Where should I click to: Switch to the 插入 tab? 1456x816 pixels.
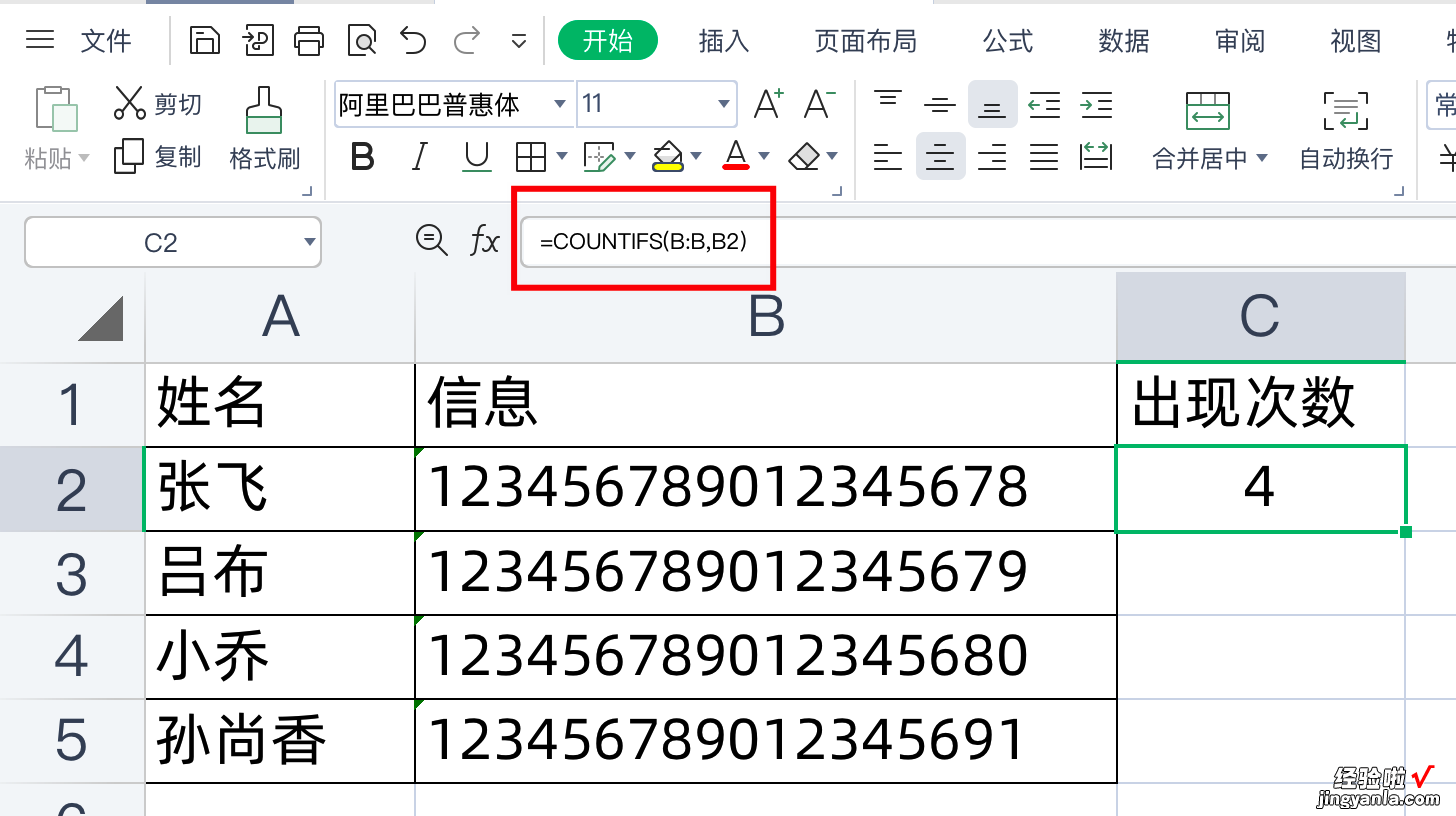pos(723,40)
